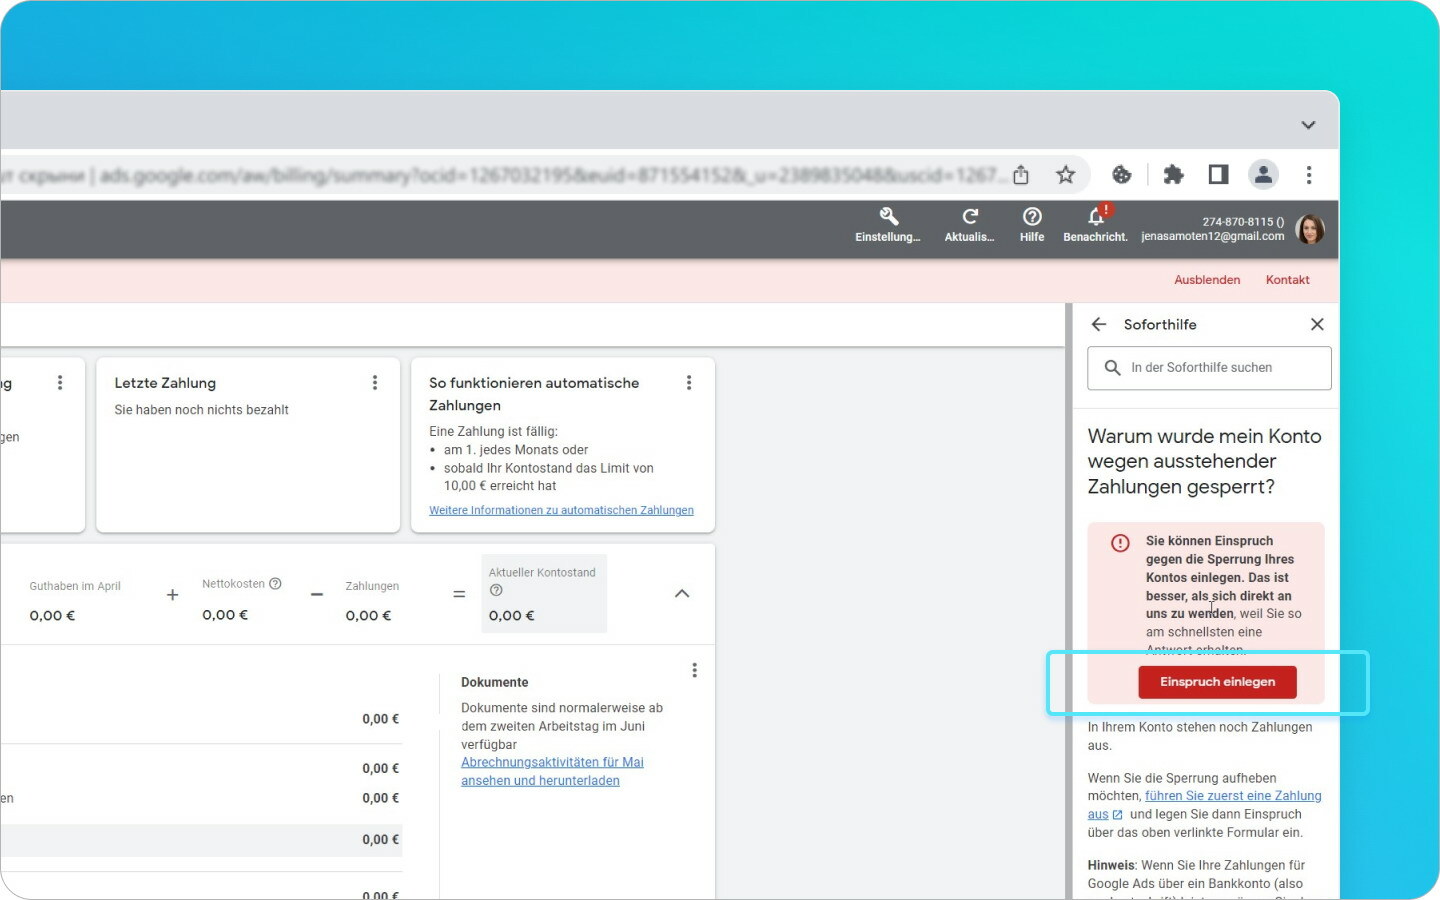Show help for Nettokosten
The height and width of the screenshot is (900, 1440).
pos(275,584)
